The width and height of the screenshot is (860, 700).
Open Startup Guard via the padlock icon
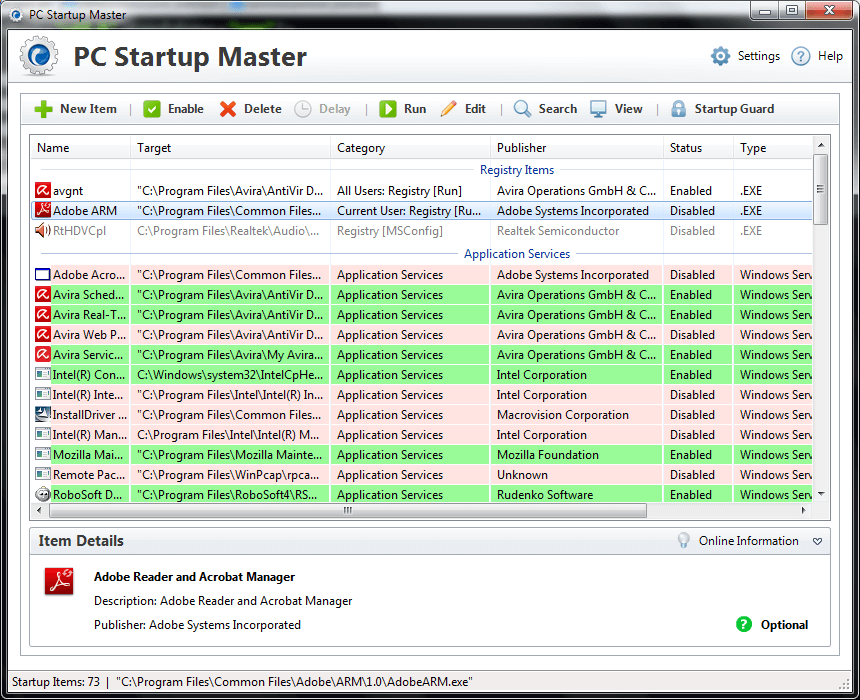click(x=679, y=109)
